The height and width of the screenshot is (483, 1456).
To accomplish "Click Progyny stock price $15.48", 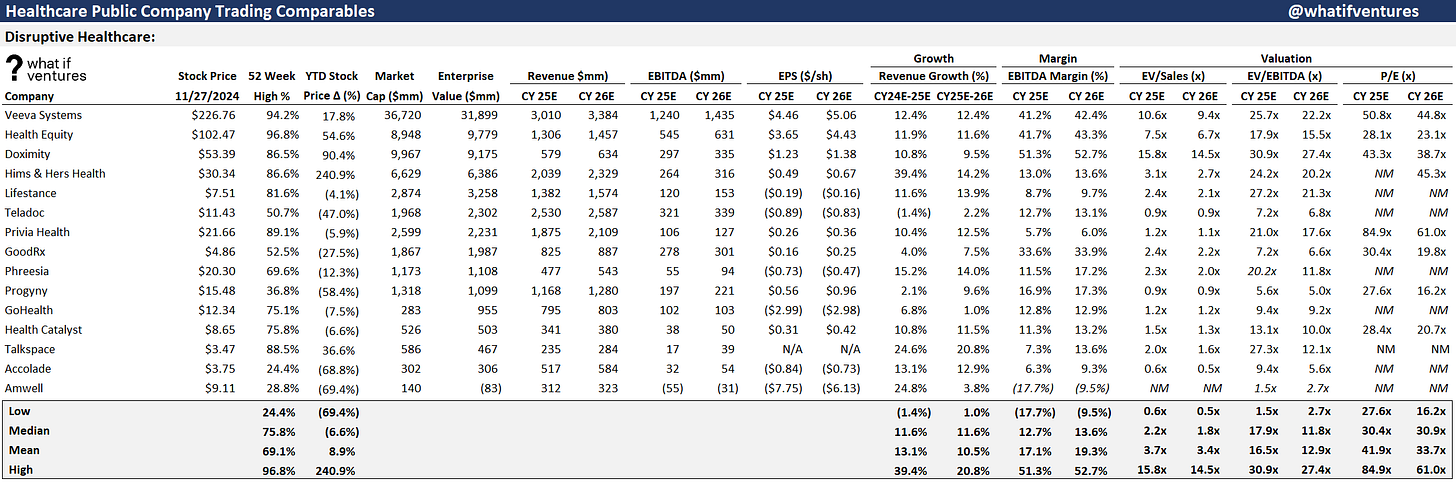I will [220, 291].
